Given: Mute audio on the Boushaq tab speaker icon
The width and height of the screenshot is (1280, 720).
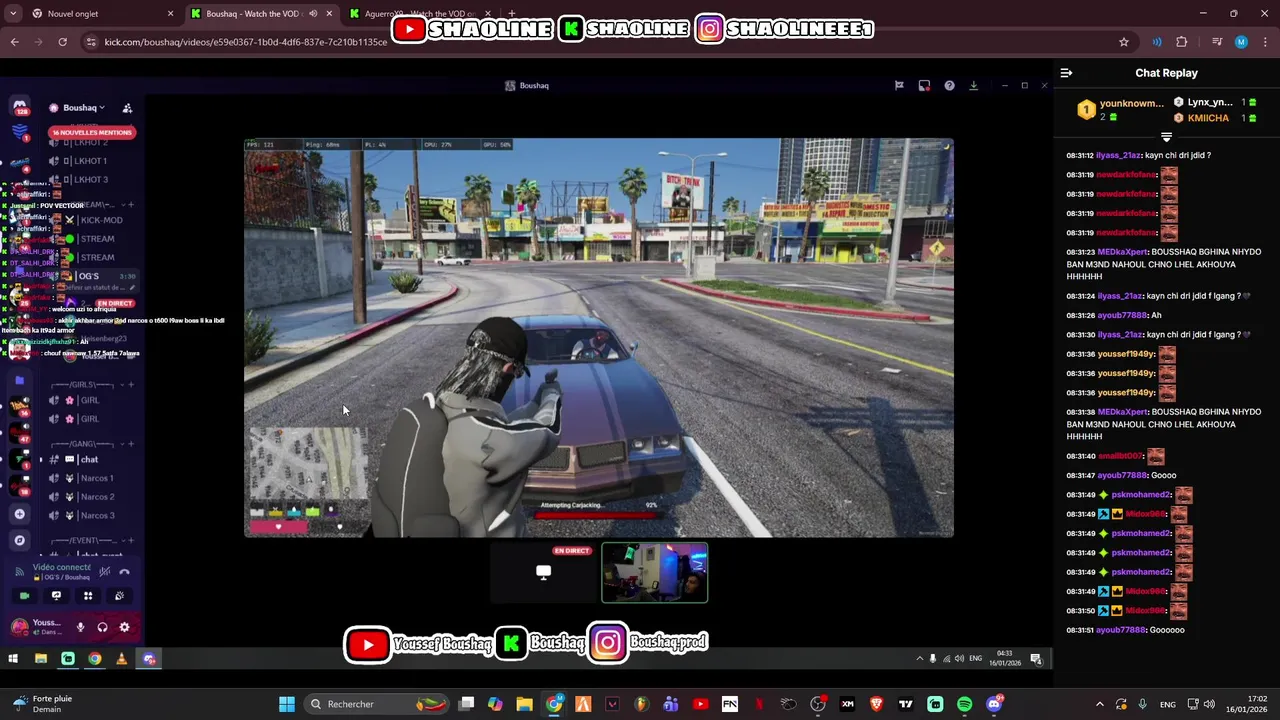Looking at the screenshot, I should (x=313, y=14).
